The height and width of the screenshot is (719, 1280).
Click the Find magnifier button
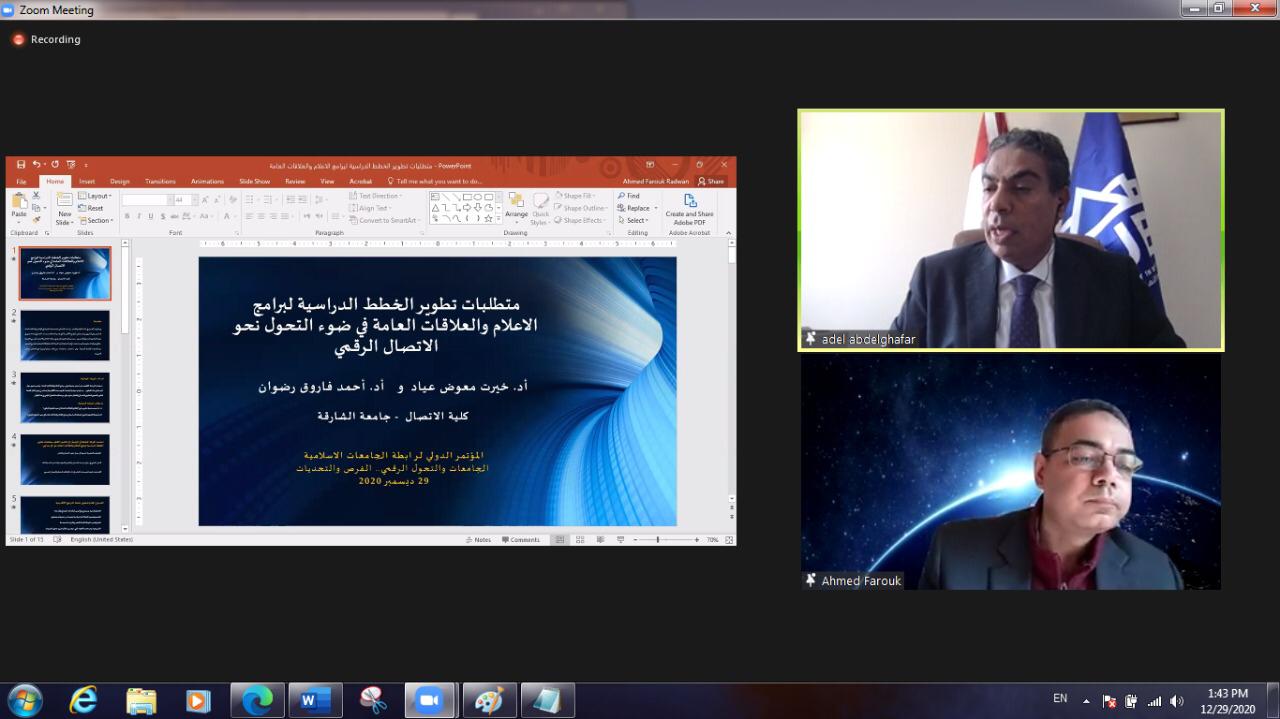[x=629, y=196]
